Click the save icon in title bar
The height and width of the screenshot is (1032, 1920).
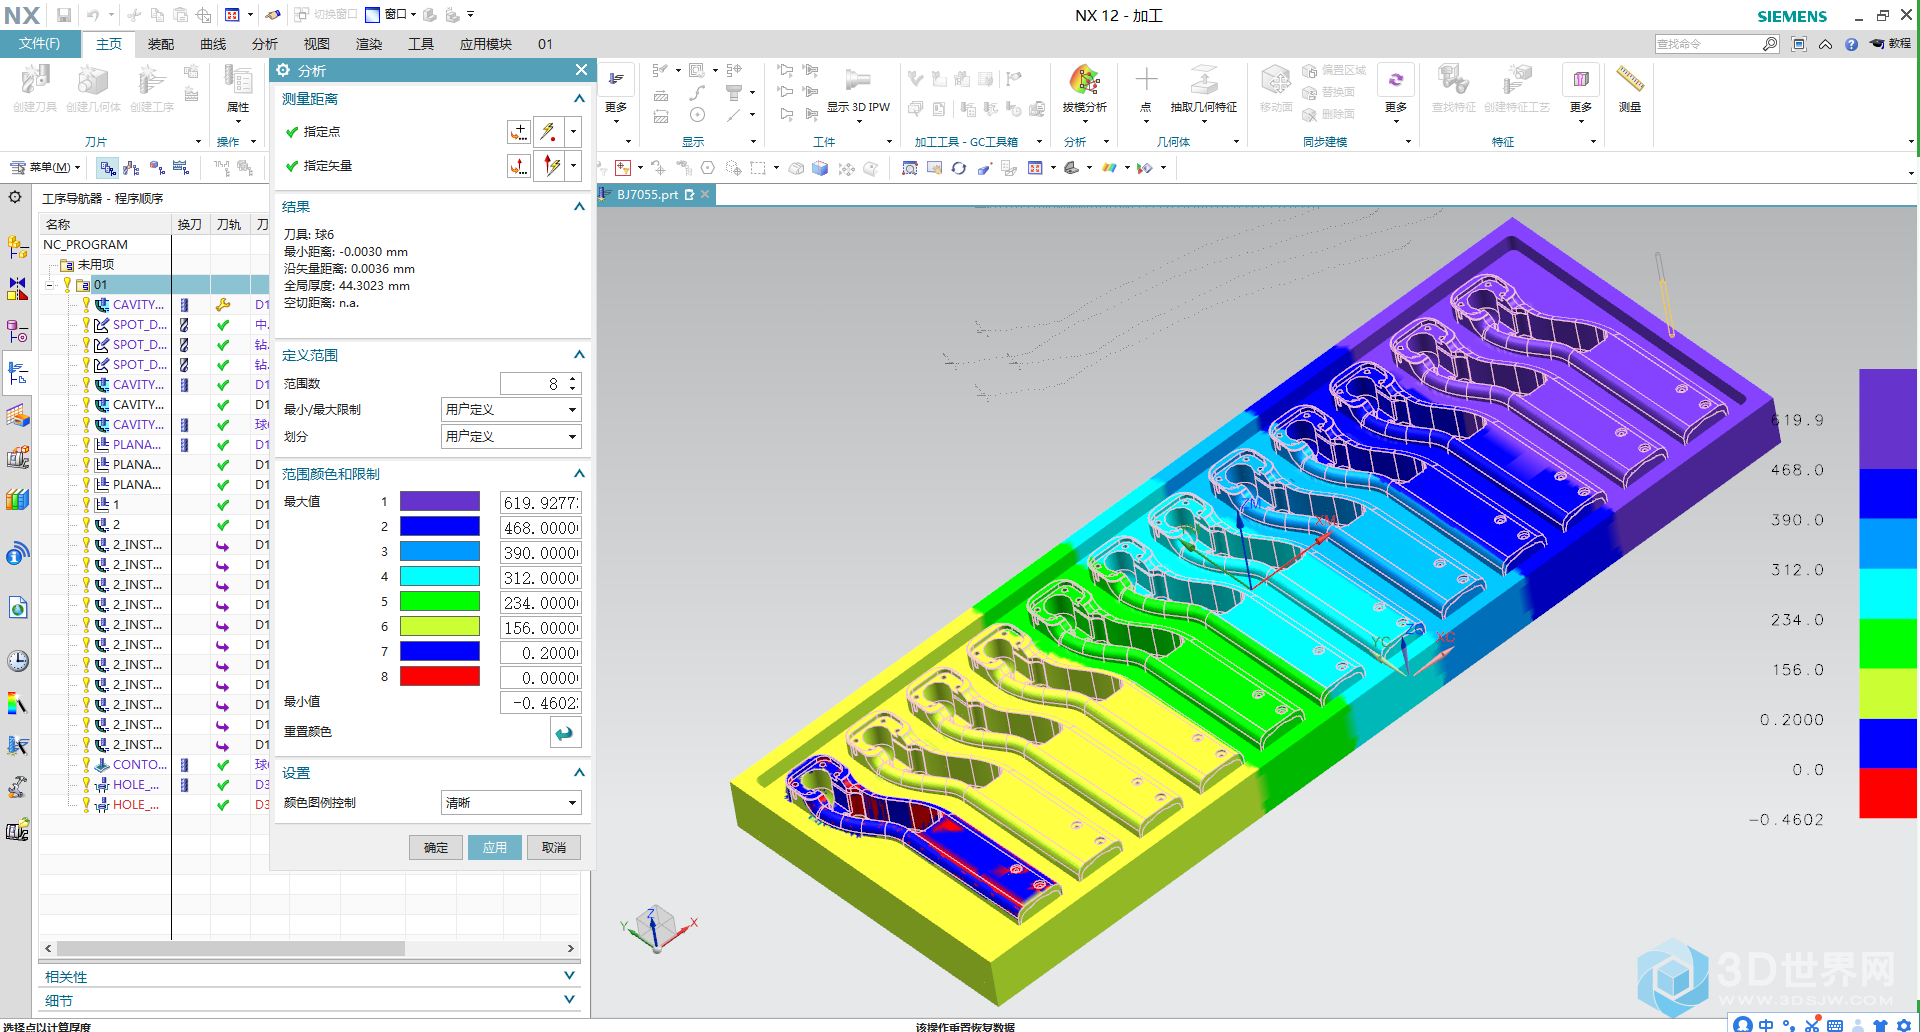(64, 15)
